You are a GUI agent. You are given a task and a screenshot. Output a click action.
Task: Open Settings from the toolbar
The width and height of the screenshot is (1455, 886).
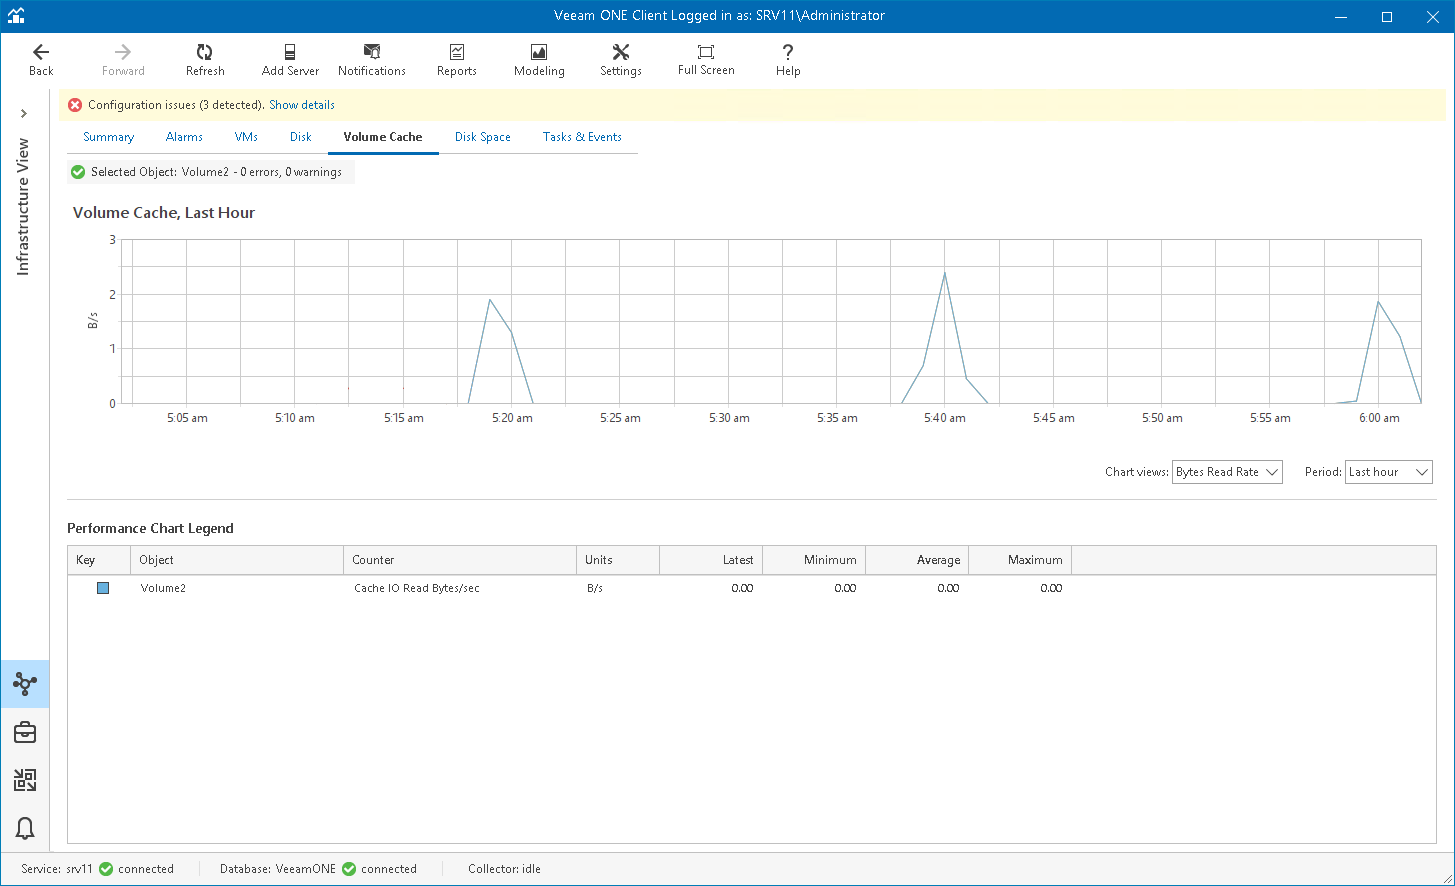pyautogui.click(x=621, y=60)
